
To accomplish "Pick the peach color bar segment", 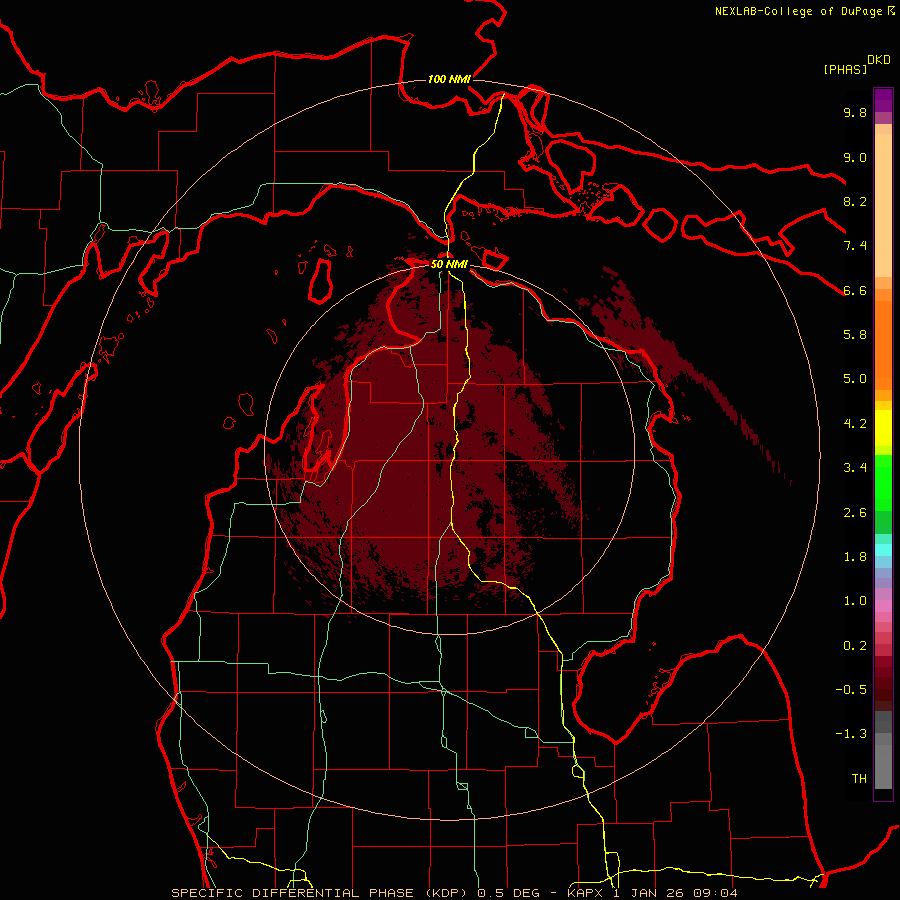I will click(883, 205).
